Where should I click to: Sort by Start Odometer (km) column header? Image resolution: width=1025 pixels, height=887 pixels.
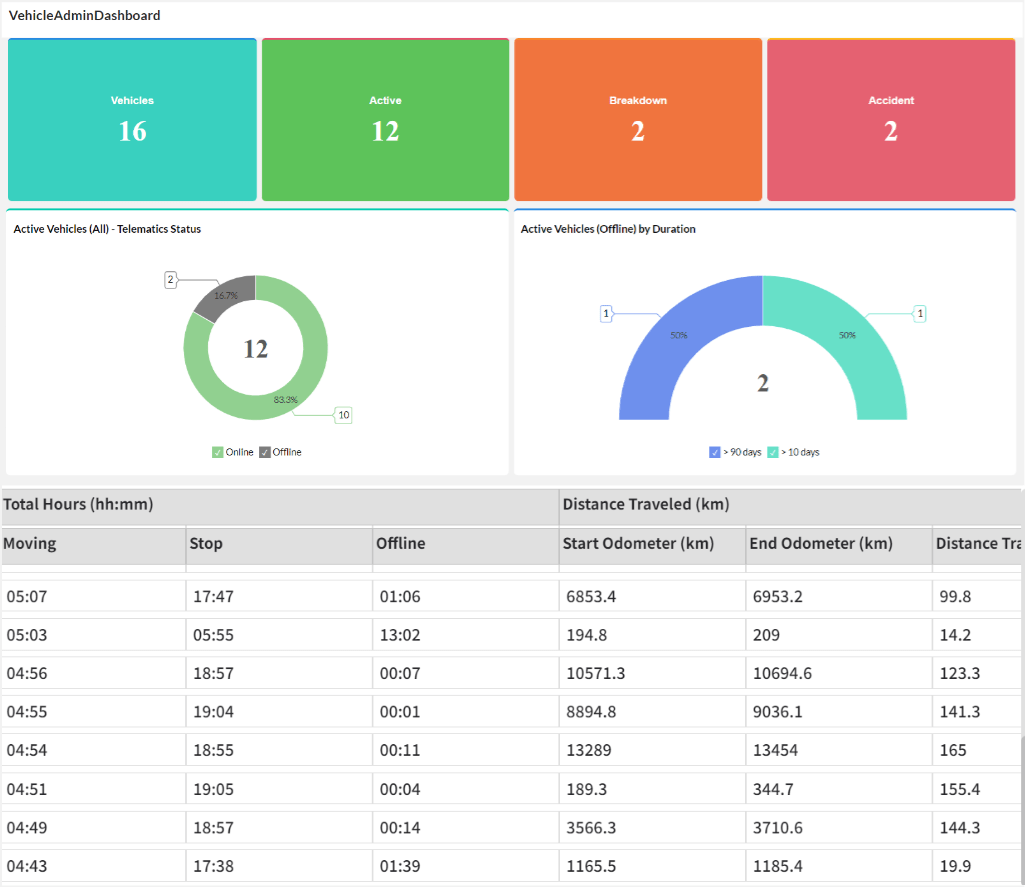pyautogui.click(x=652, y=544)
